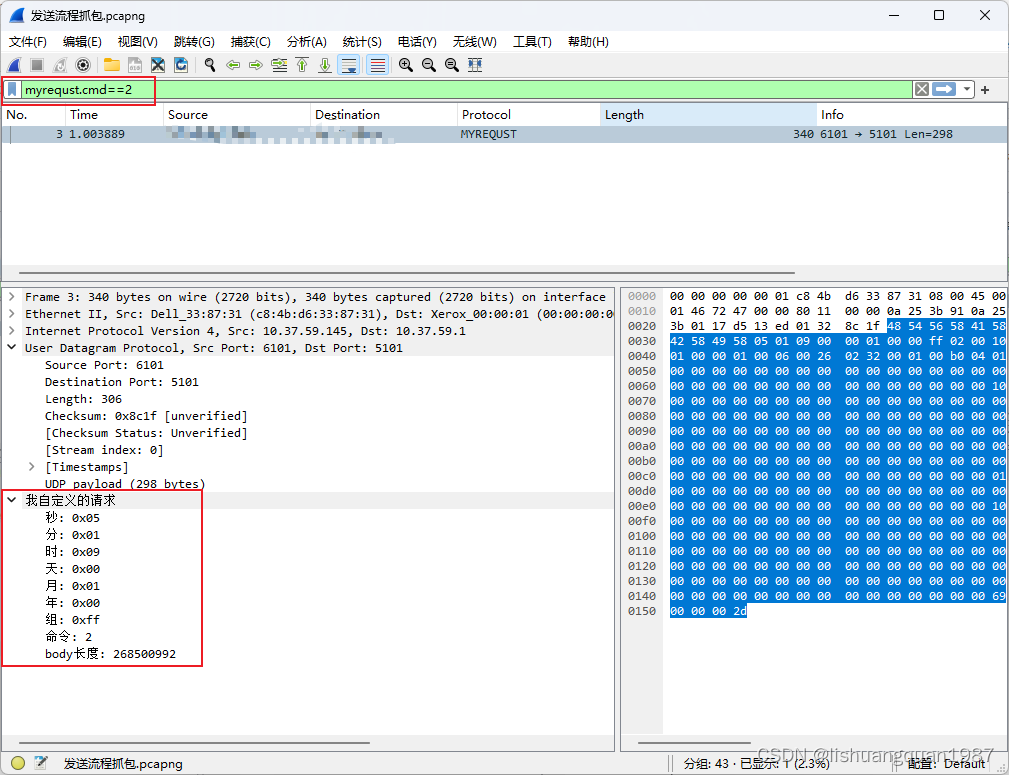This screenshot has width=1009, height=775.
Task: Go to the first packet arrow icon
Action: tap(301, 65)
